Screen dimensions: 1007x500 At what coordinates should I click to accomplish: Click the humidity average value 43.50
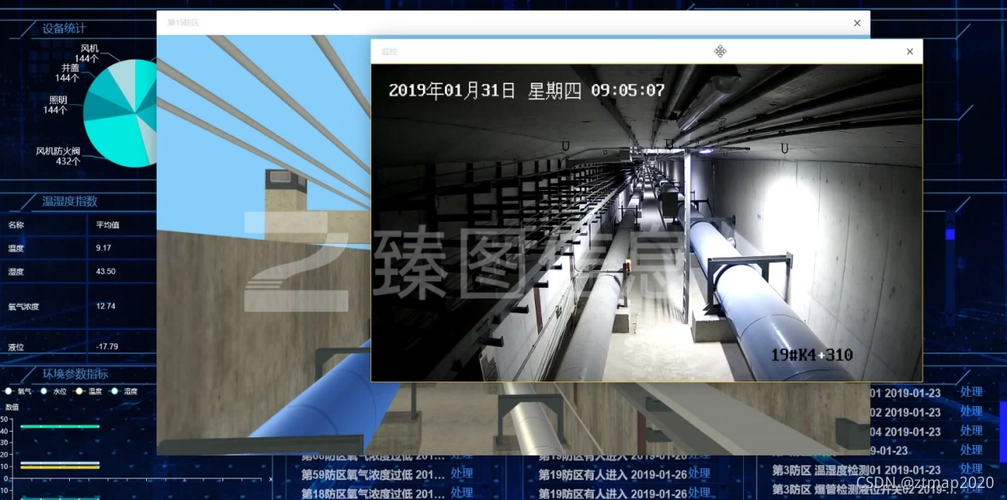click(x=105, y=271)
